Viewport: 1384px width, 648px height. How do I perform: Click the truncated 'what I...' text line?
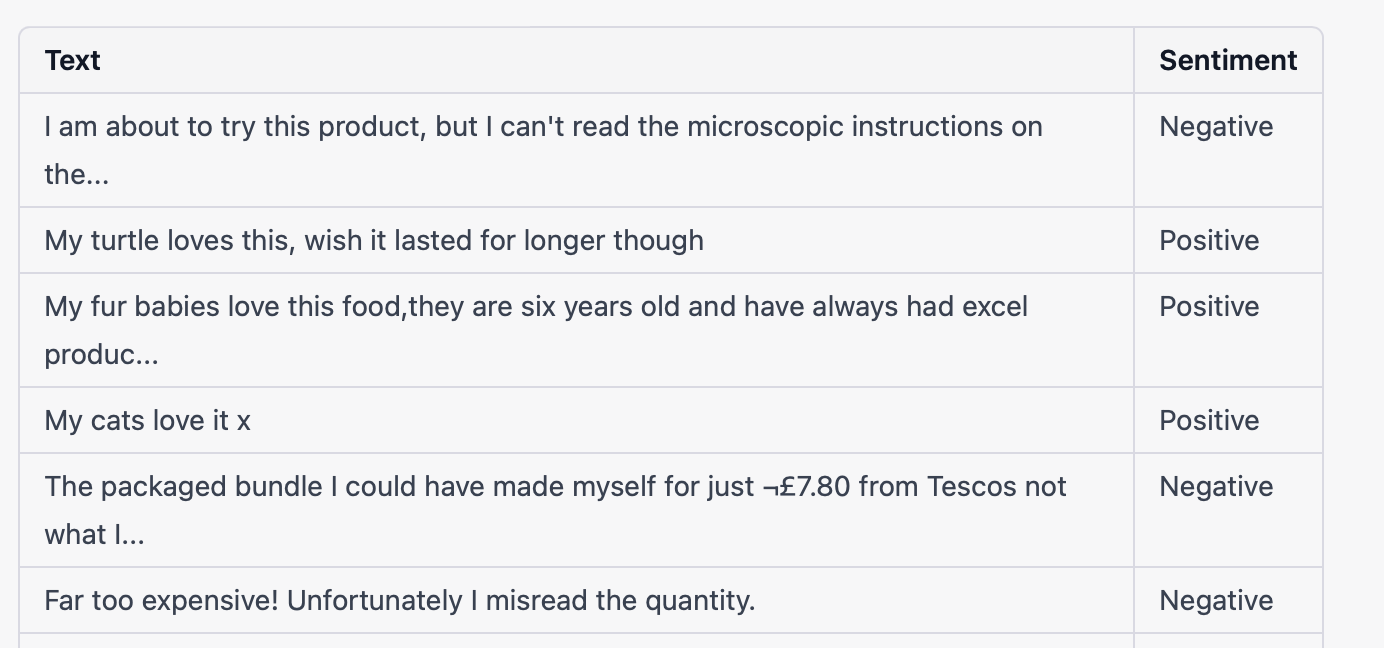(94, 535)
